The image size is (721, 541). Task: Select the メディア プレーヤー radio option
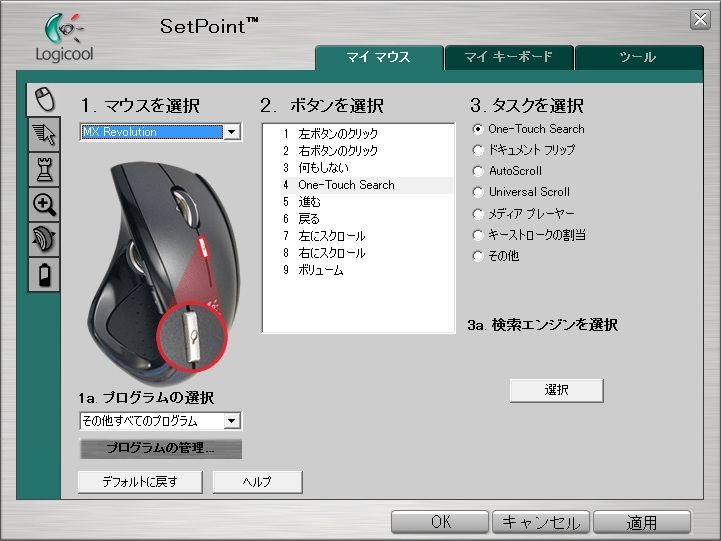pos(478,214)
